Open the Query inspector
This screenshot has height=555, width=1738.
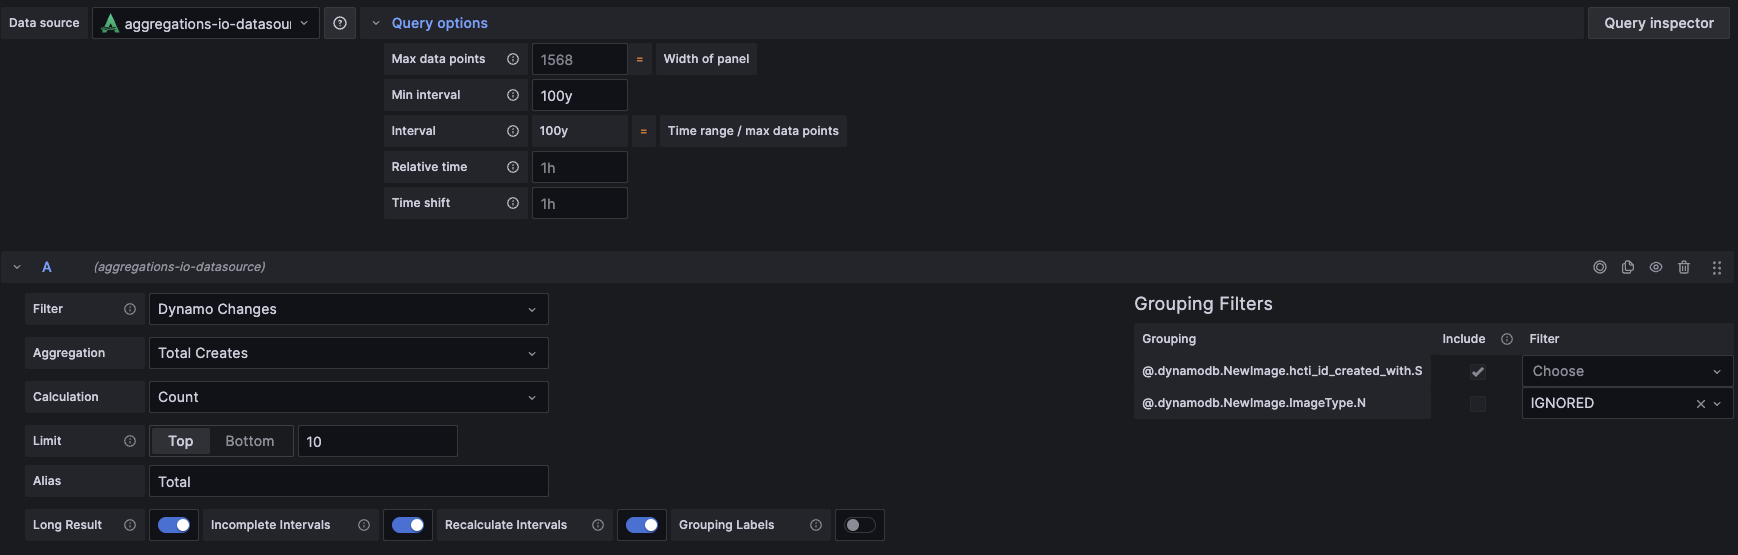[1658, 23]
